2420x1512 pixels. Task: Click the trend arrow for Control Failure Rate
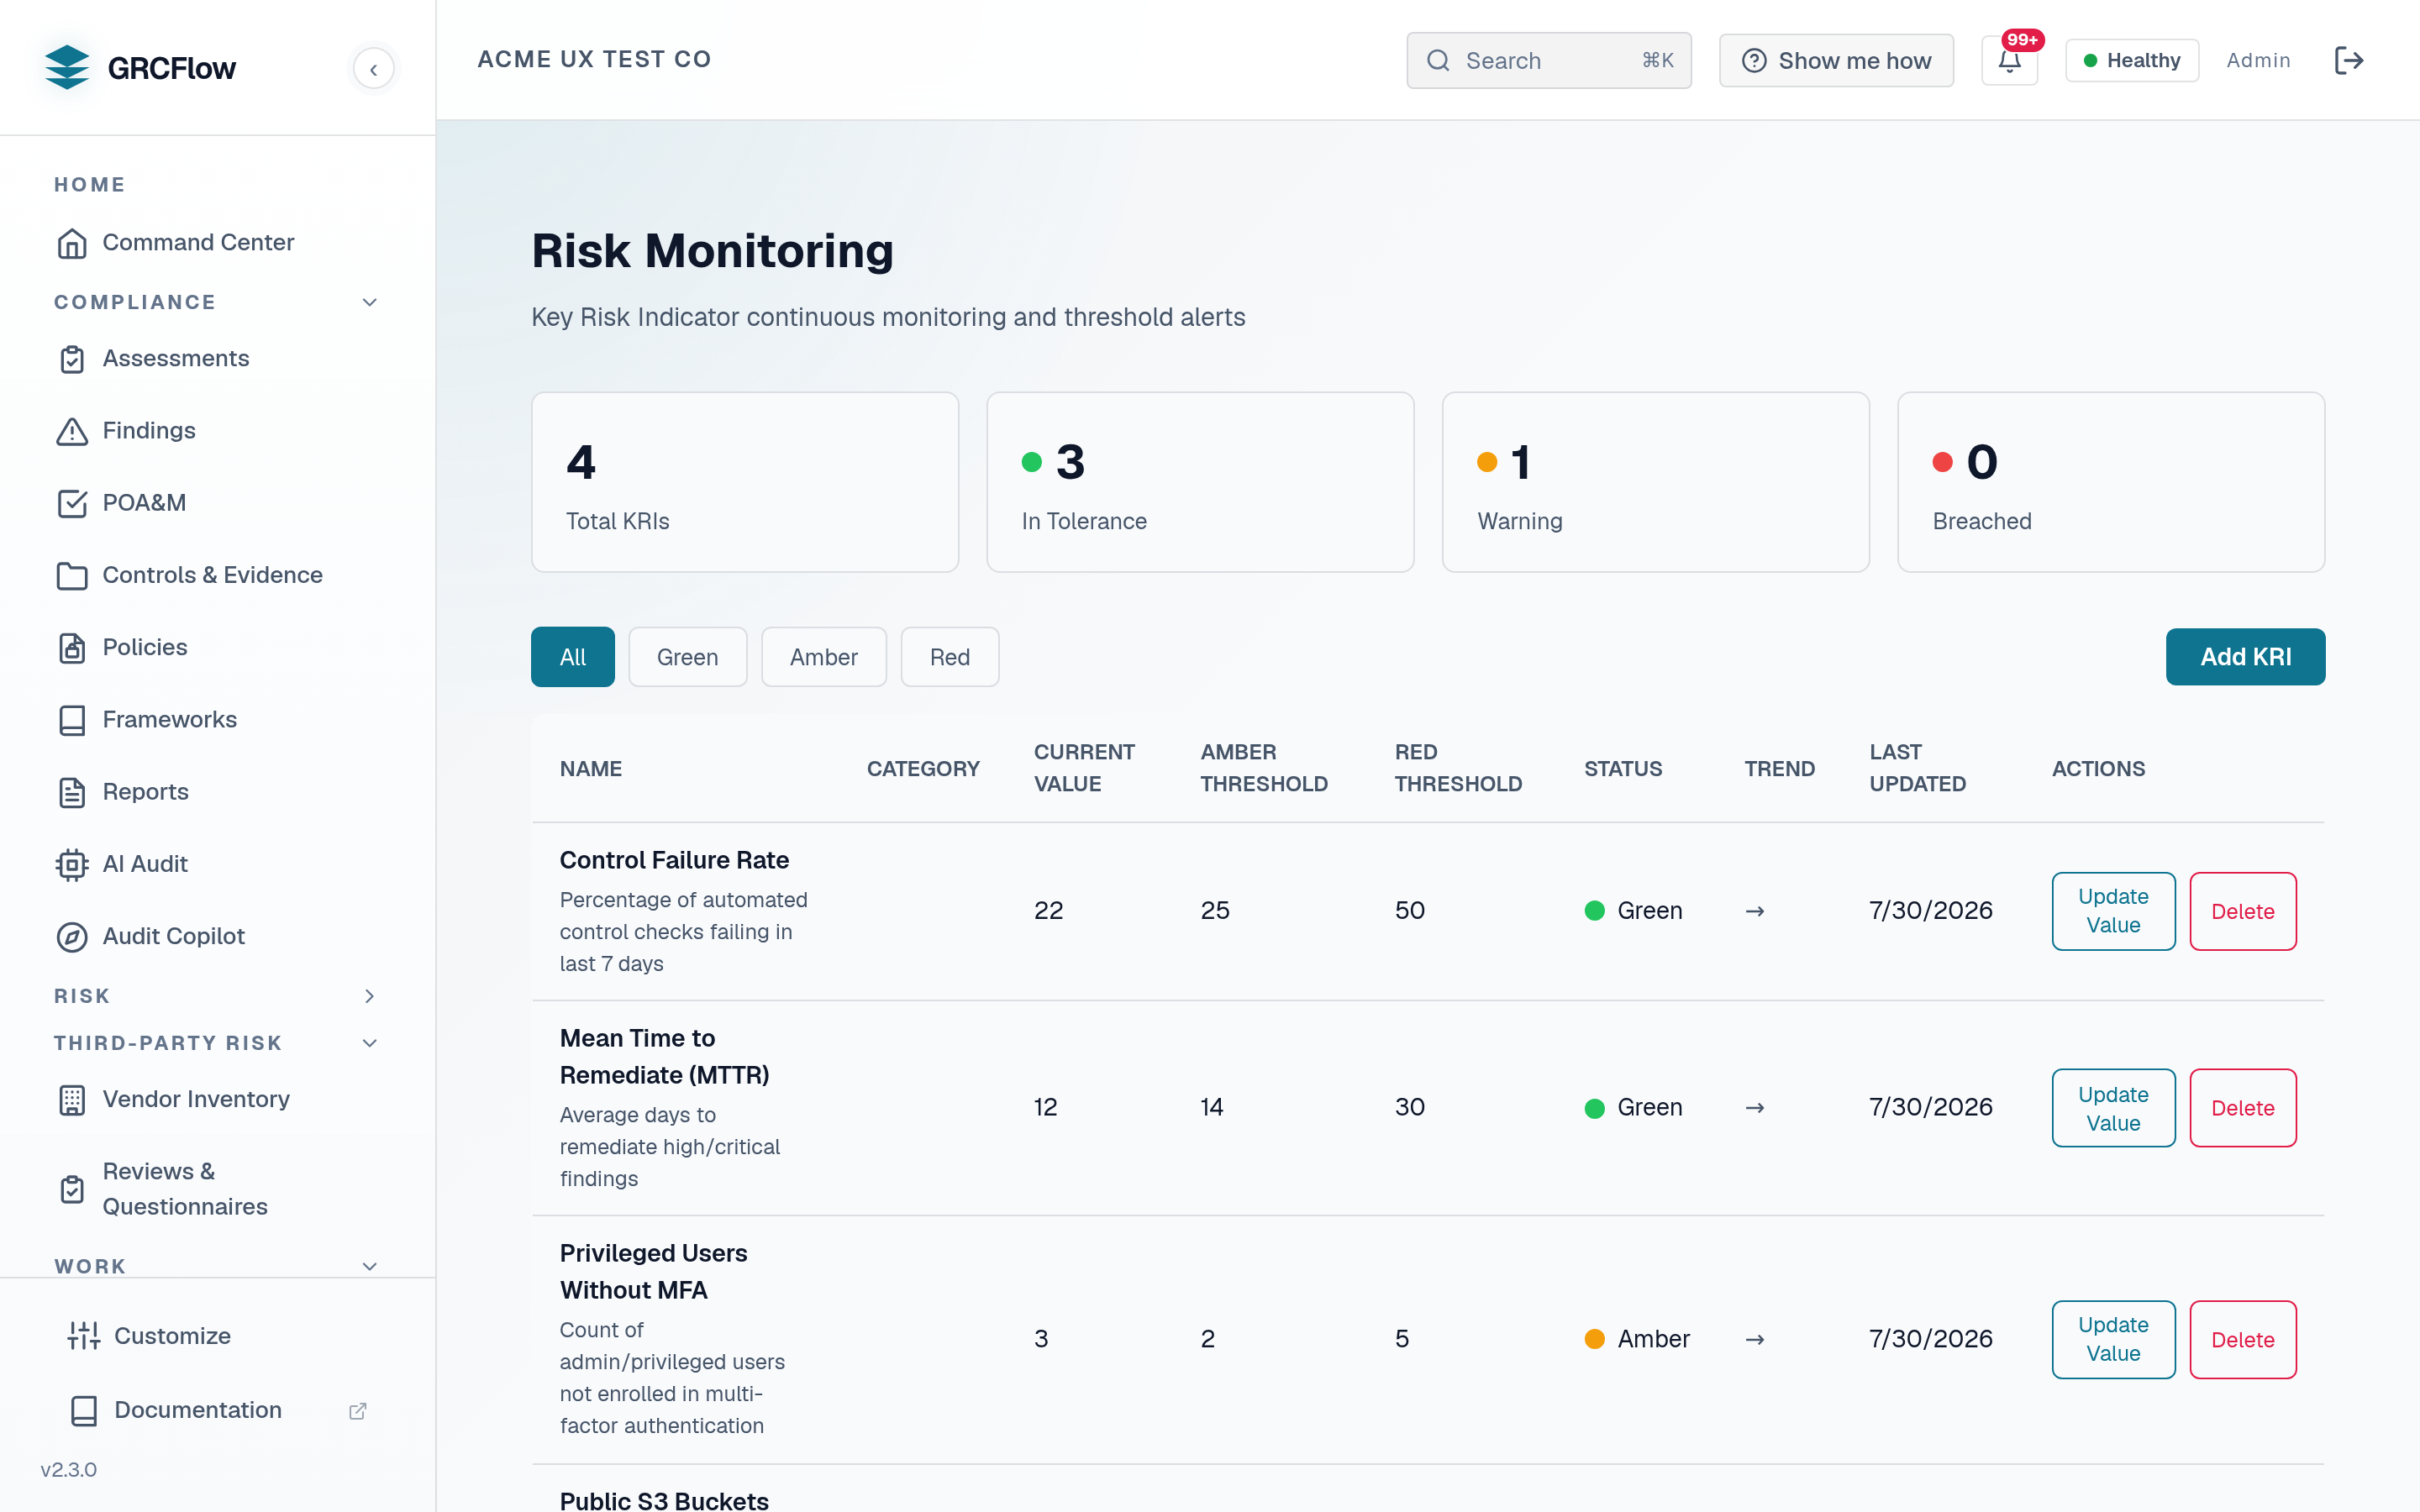pyautogui.click(x=1755, y=911)
